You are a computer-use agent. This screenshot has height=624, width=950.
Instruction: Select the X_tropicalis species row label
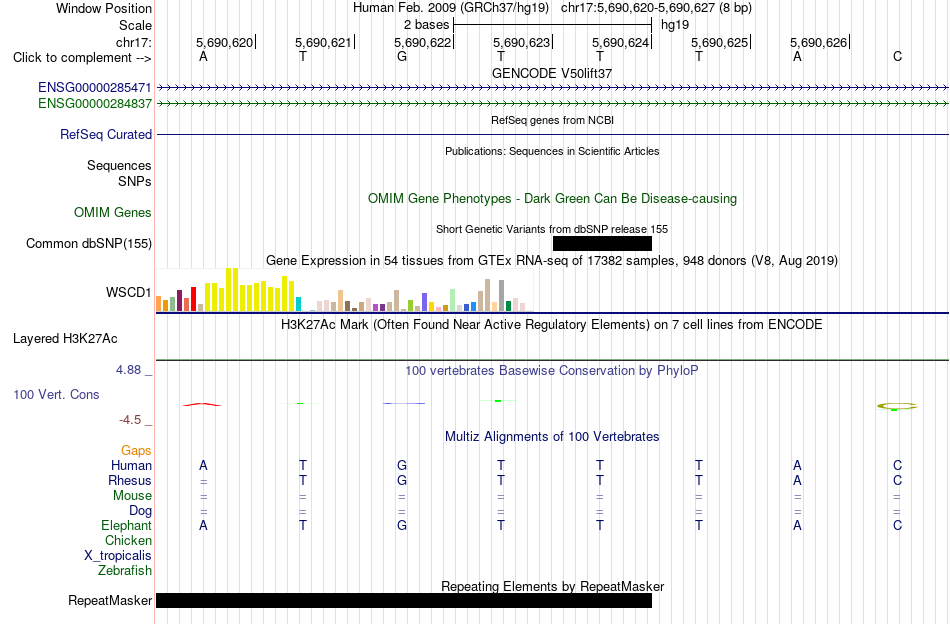(118, 556)
